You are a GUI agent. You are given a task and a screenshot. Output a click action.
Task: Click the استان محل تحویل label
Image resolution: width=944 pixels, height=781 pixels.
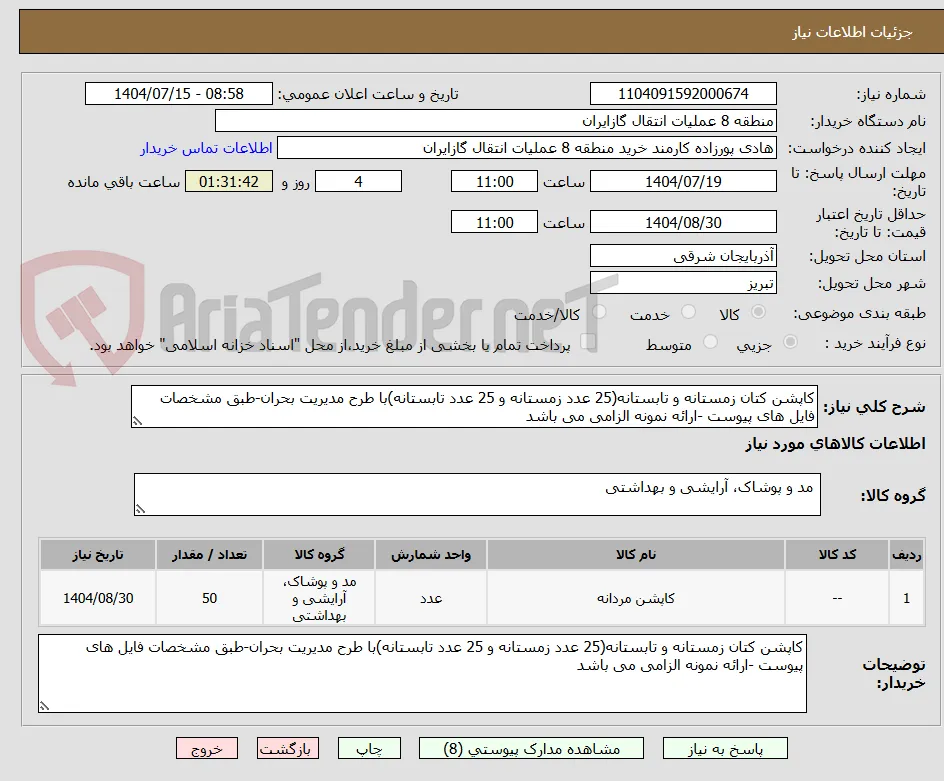[867, 257]
